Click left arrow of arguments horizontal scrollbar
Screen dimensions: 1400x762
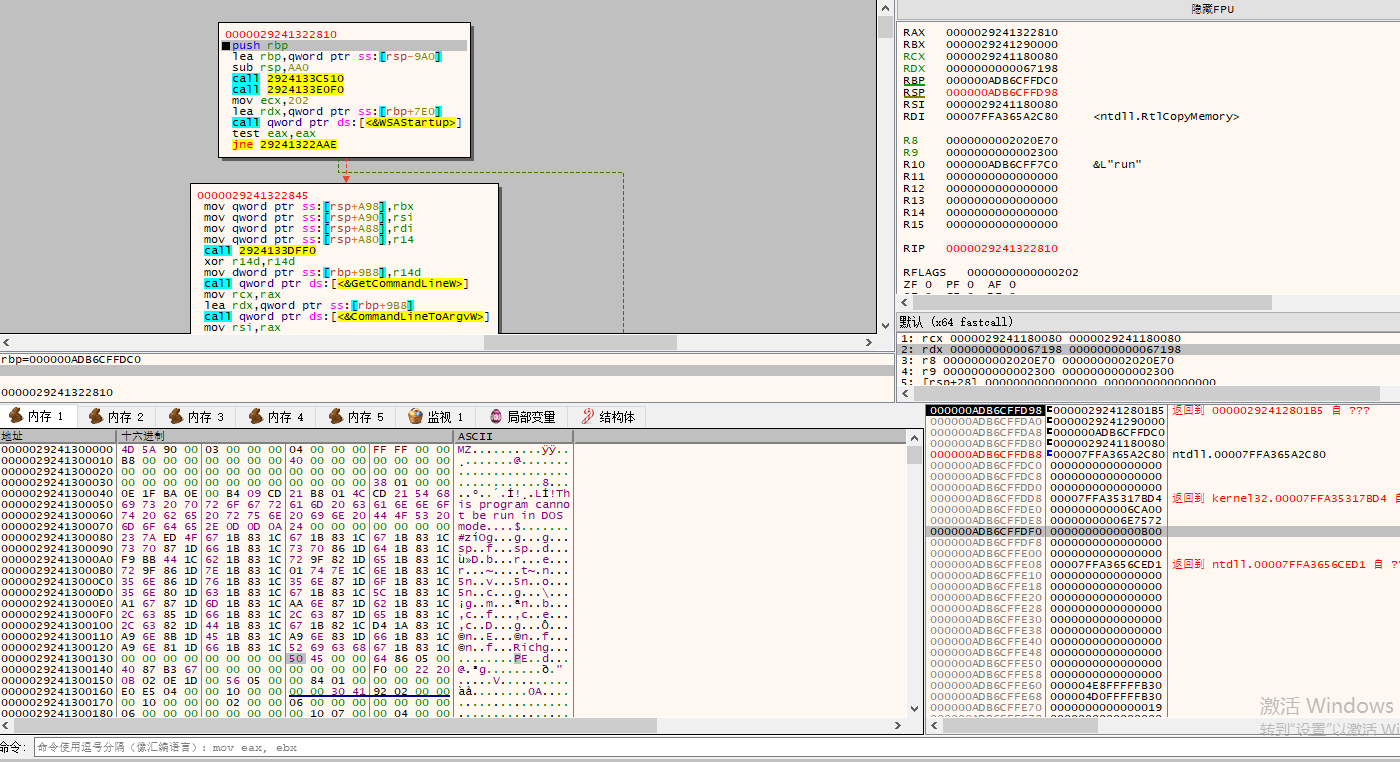coord(906,394)
